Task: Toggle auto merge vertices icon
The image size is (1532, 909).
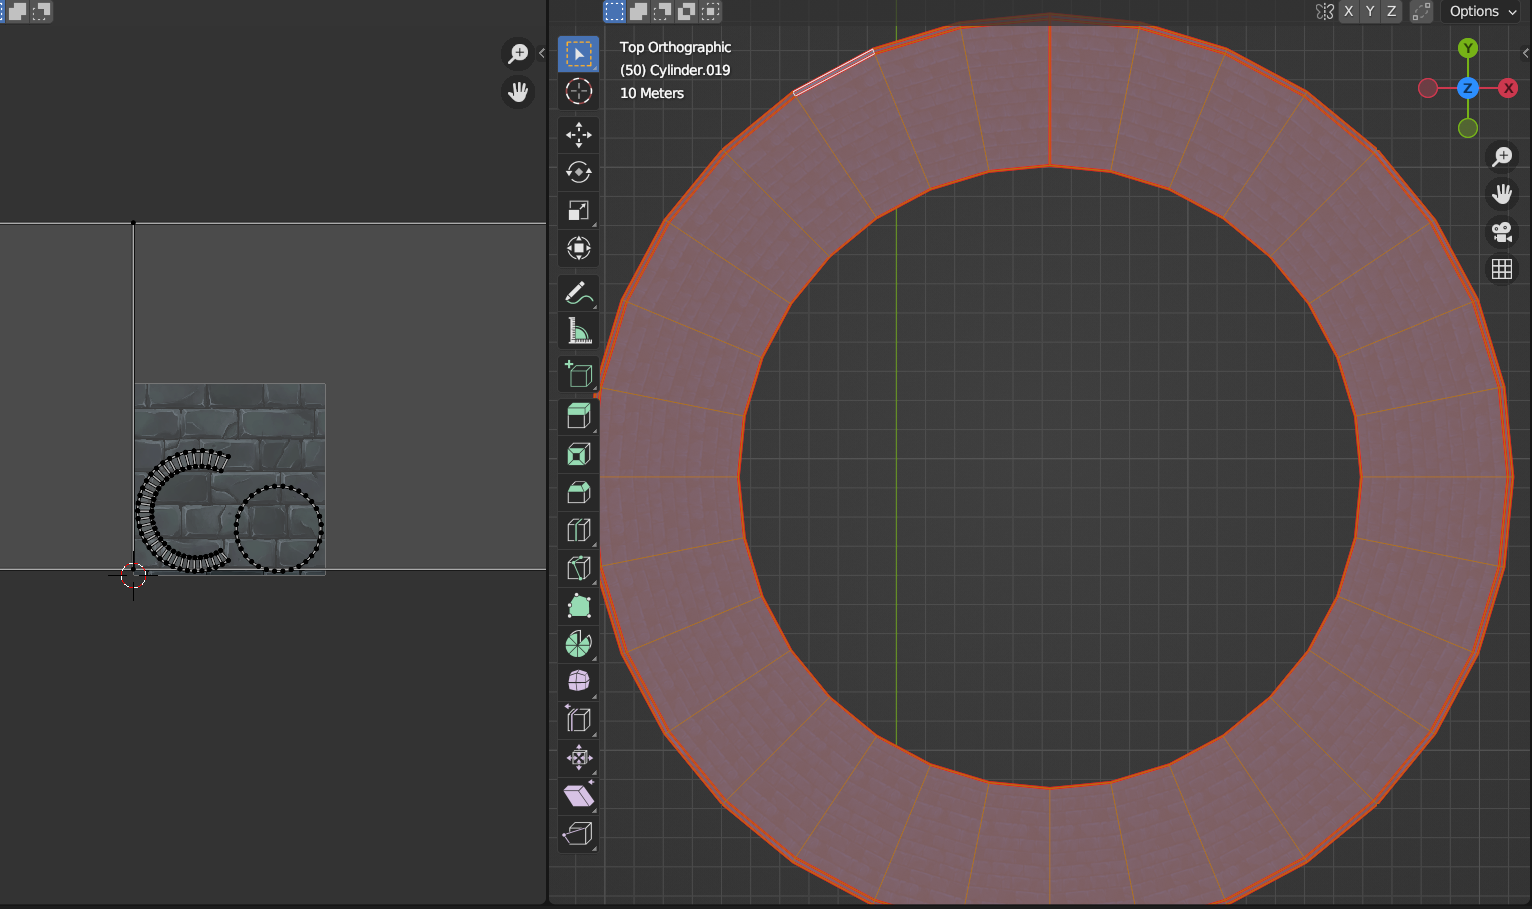Action: pos(1420,11)
